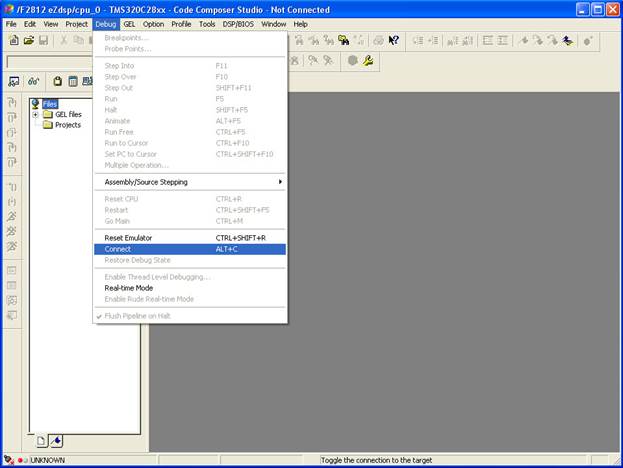Click the yellow wrench icon
The image size is (623, 468).
tap(368, 60)
